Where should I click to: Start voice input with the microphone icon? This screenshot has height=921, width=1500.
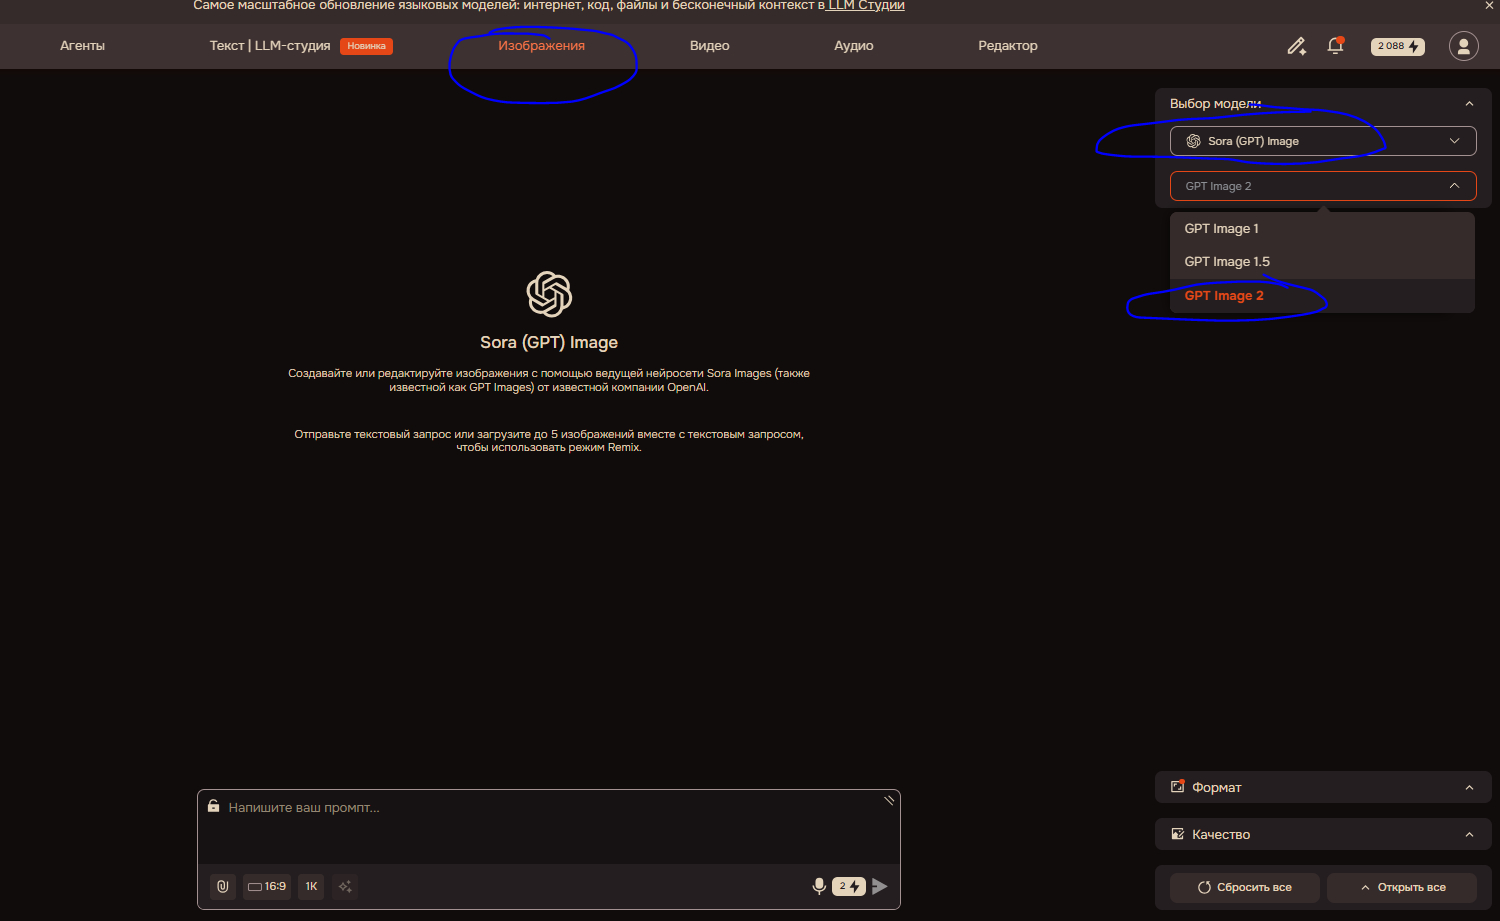[819, 886]
